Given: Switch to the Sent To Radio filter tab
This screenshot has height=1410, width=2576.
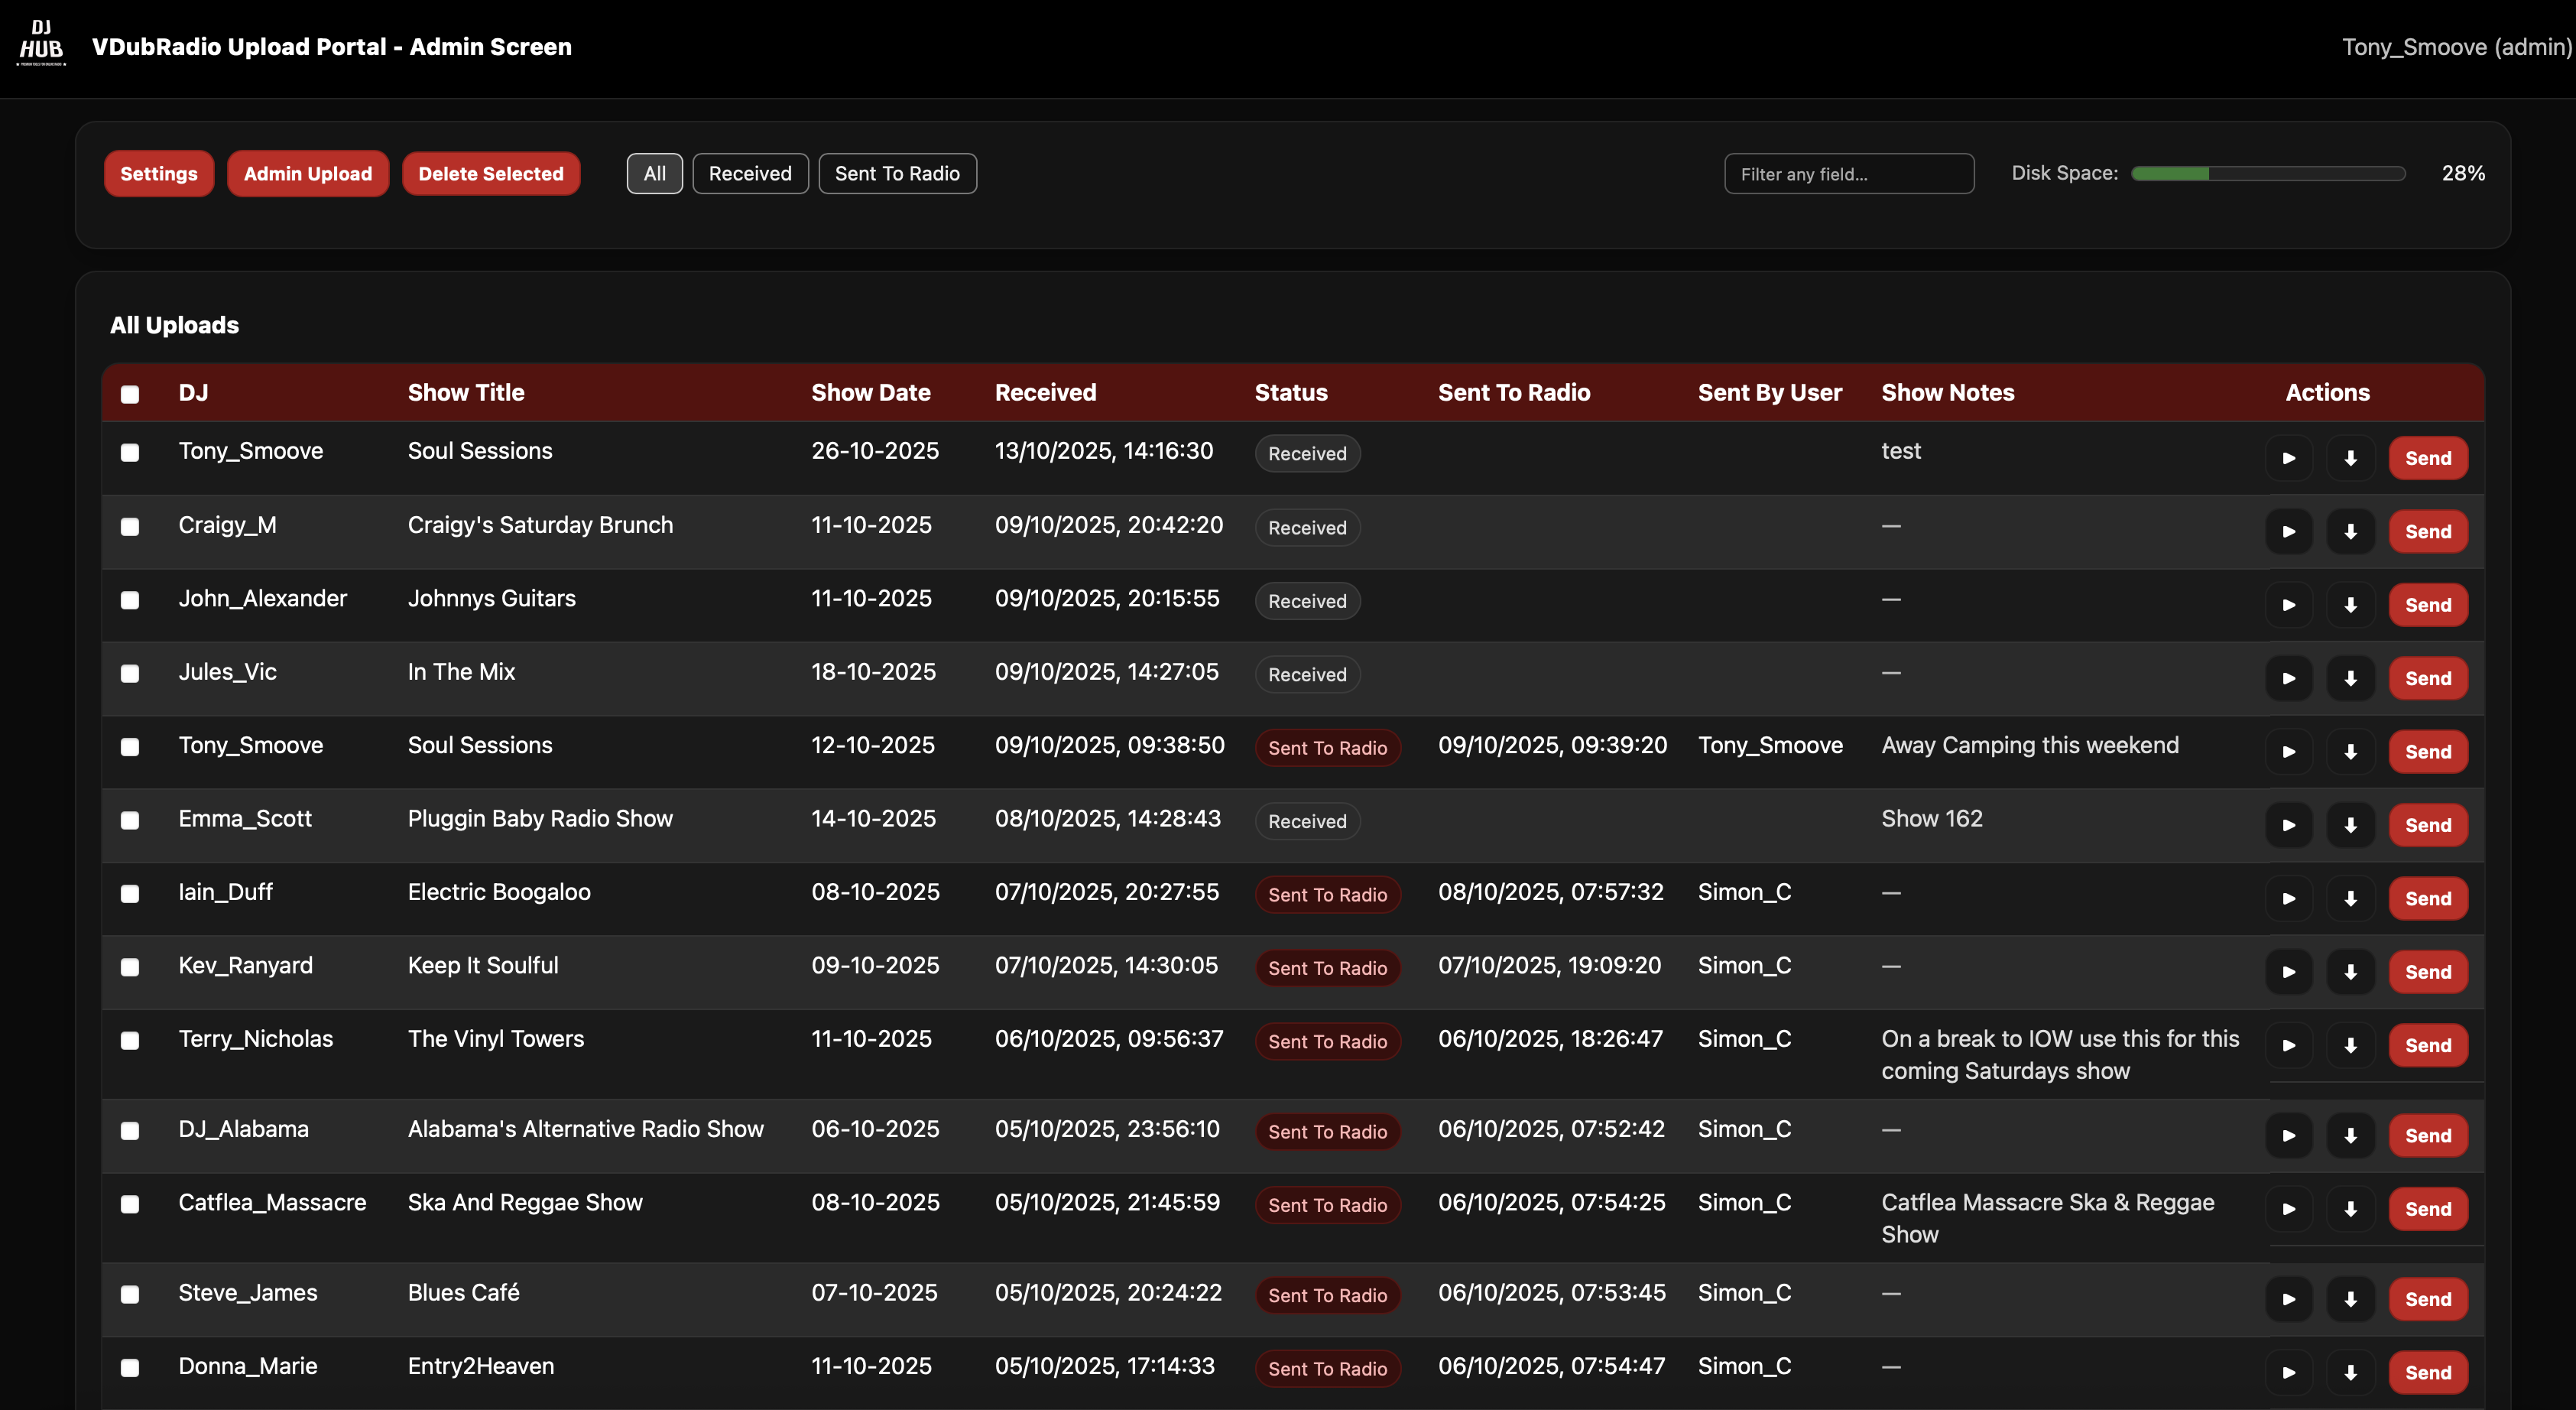Looking at the screenshot, I should pyautogui.click(x=897, y=173).
